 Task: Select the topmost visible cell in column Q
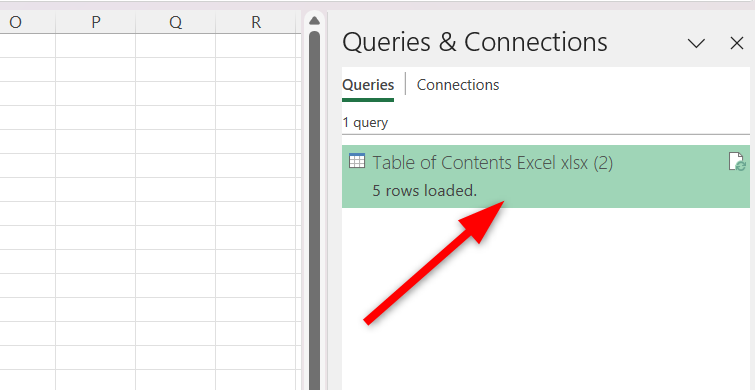[x=176, y=46]
